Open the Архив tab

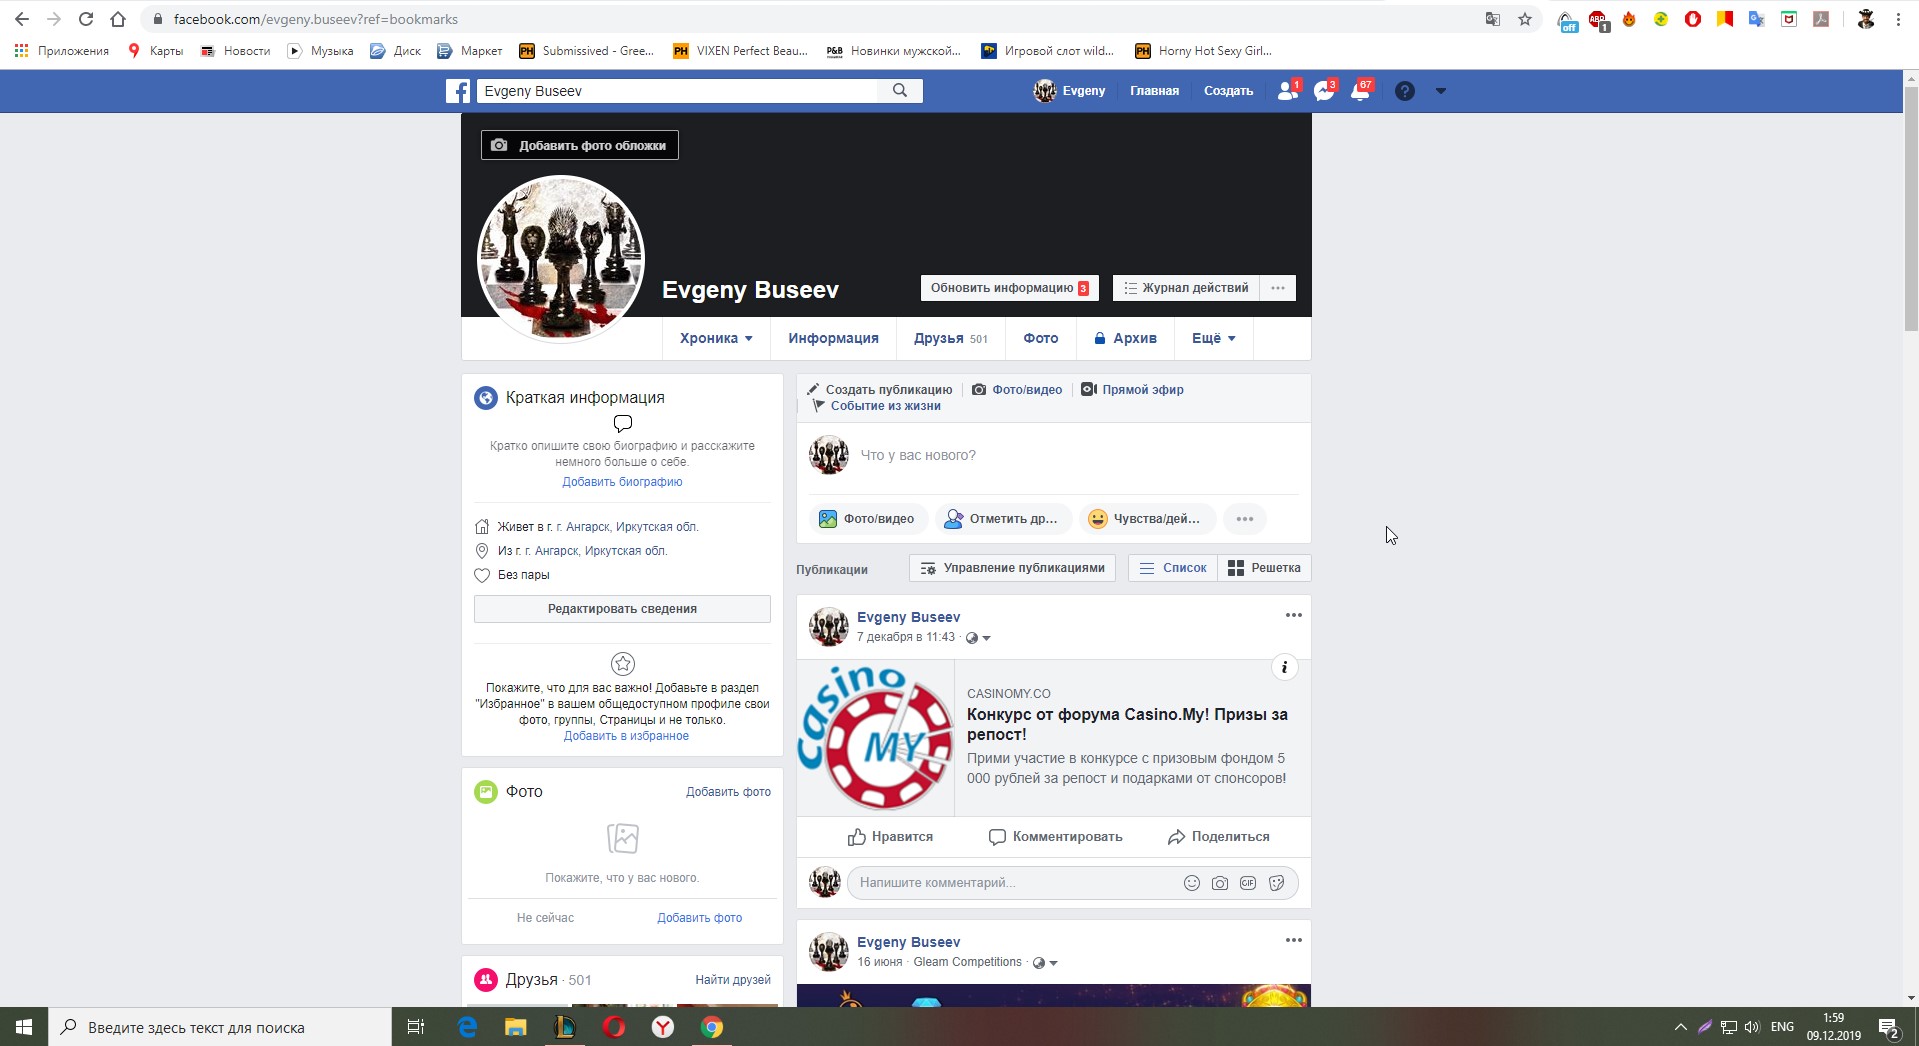click(x=1125, y=338)
